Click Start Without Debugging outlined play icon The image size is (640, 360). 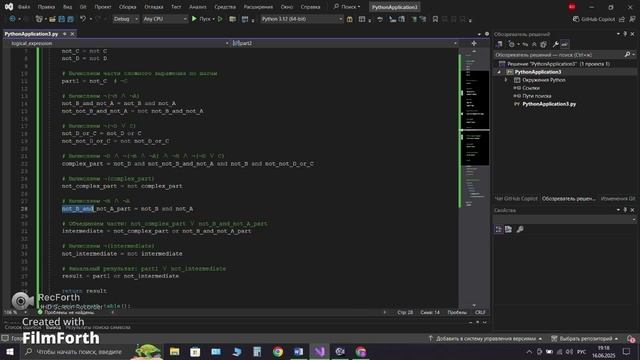220,19
